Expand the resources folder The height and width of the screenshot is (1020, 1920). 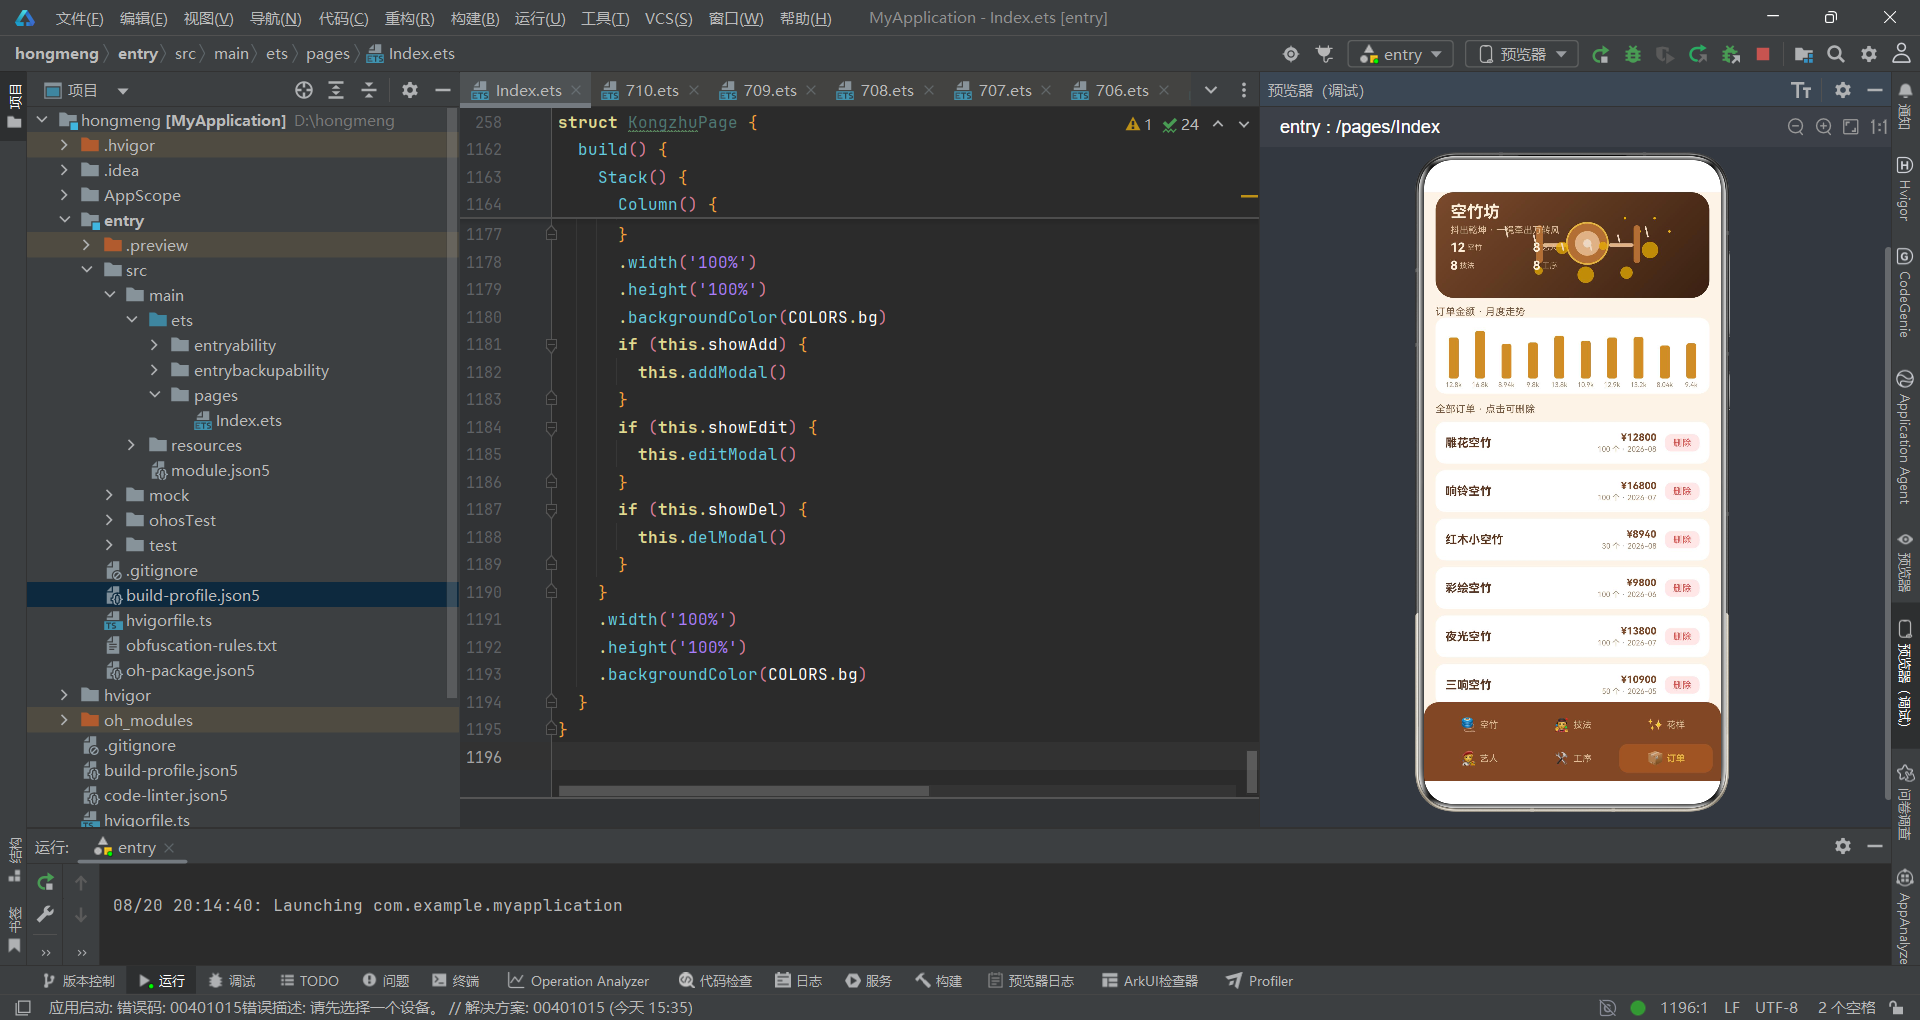click(131, 445)
